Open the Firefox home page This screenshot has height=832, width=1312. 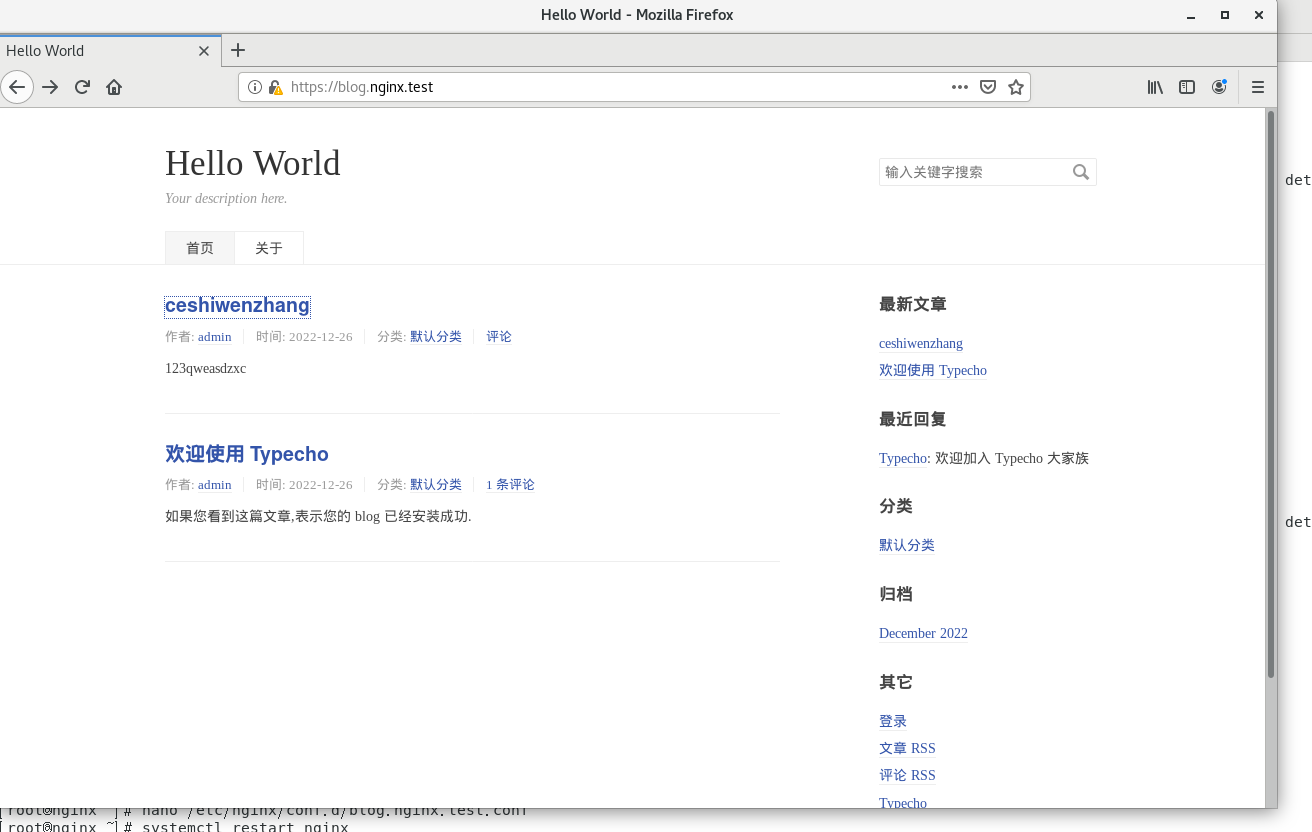point(114,87)
